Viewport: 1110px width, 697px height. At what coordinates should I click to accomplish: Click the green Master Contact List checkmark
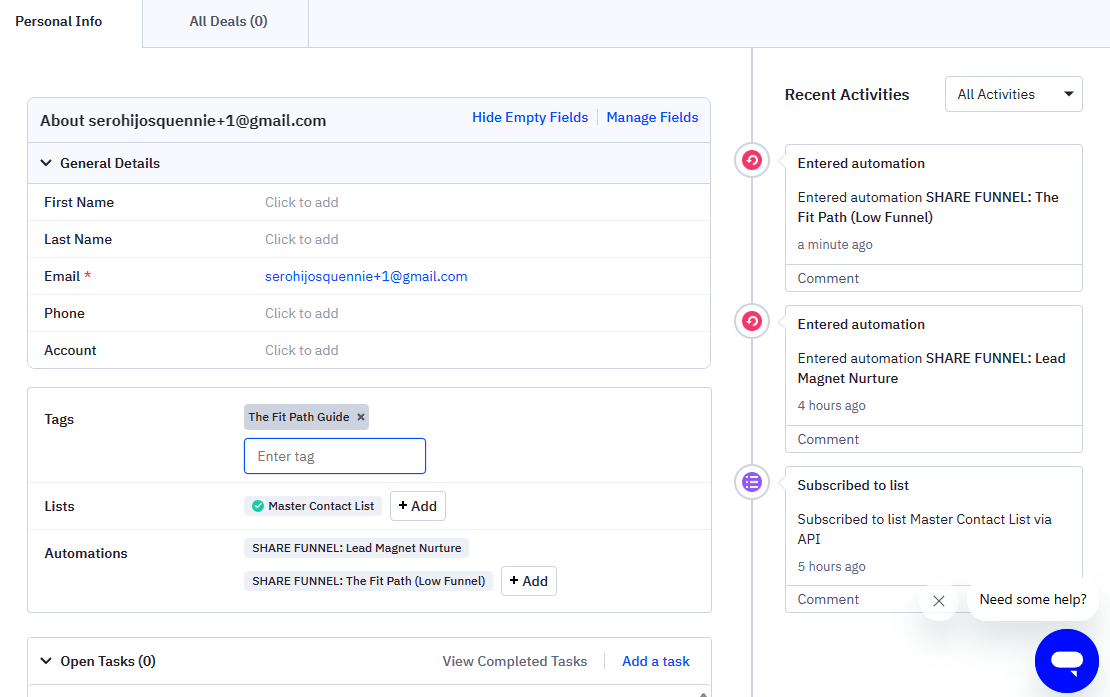258,506
